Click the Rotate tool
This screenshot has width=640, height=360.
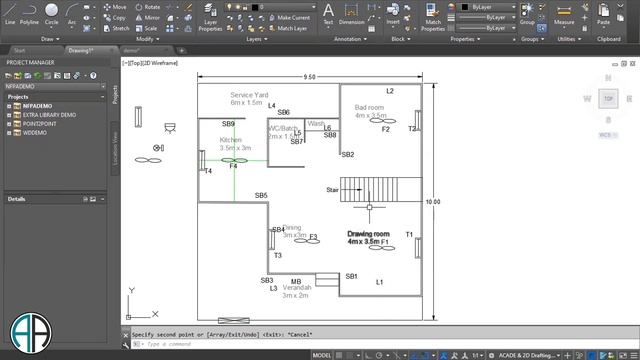tap(148, 7)
